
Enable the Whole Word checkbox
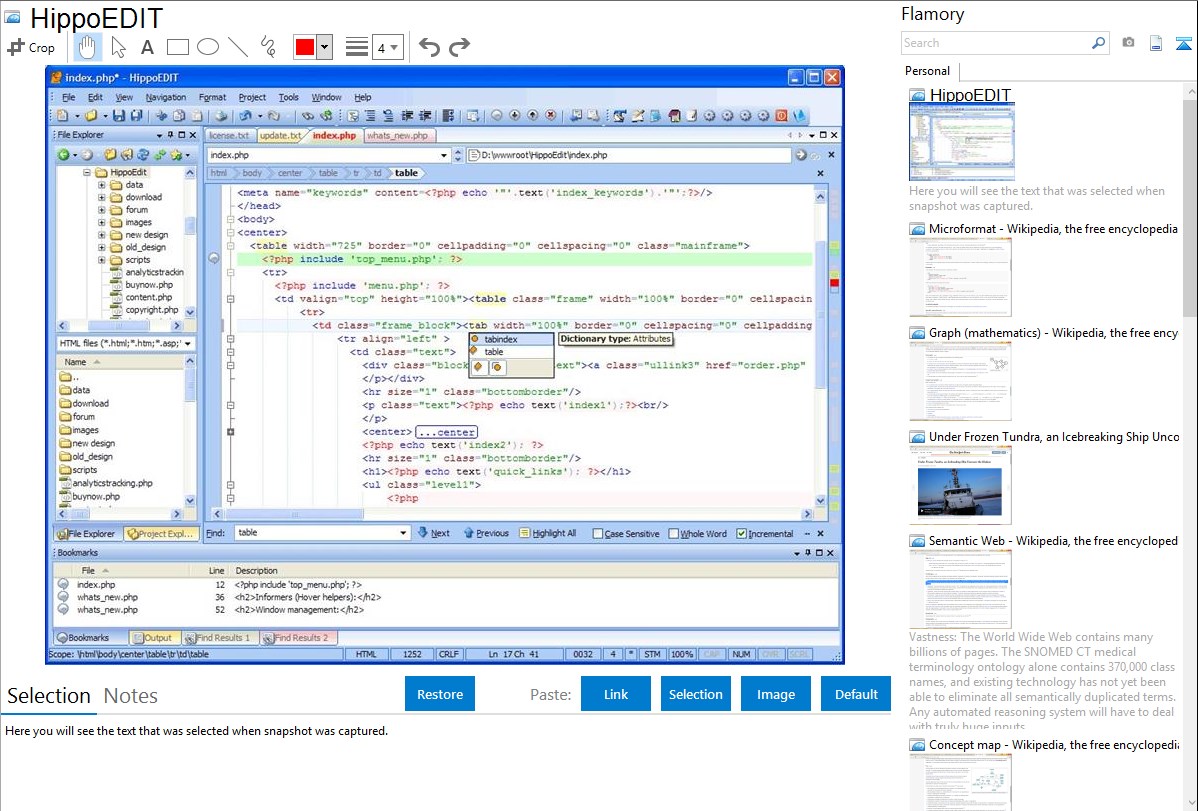[674, 534]
